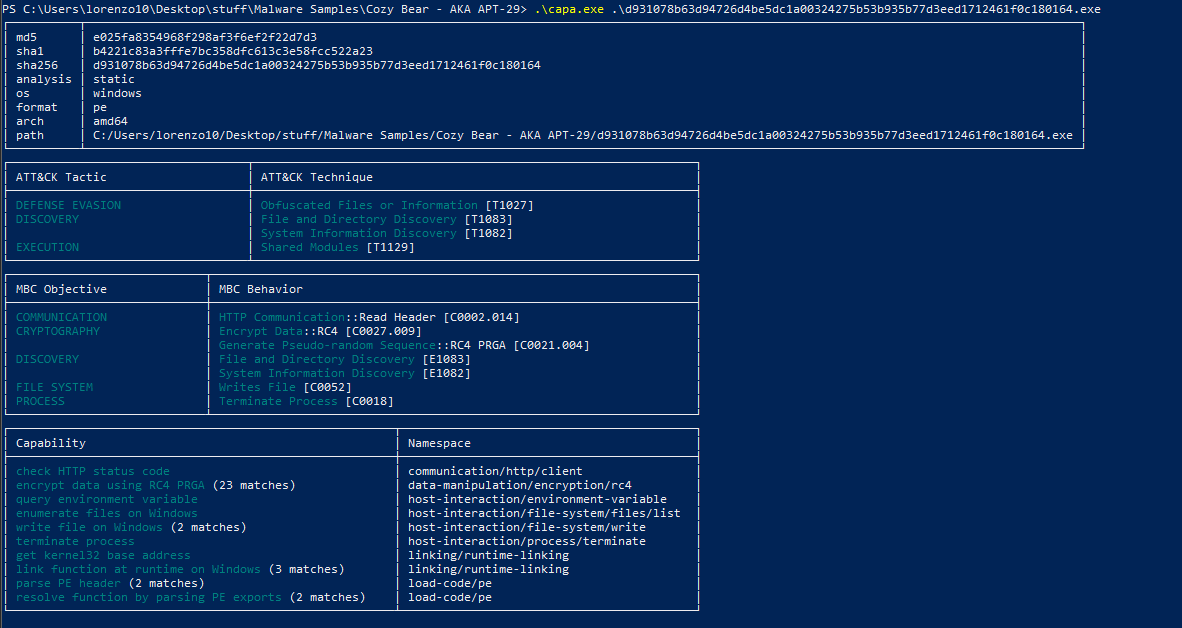1182x628 pixels.
Task: Click the 'Capability' column header
Action: point(51,443)
